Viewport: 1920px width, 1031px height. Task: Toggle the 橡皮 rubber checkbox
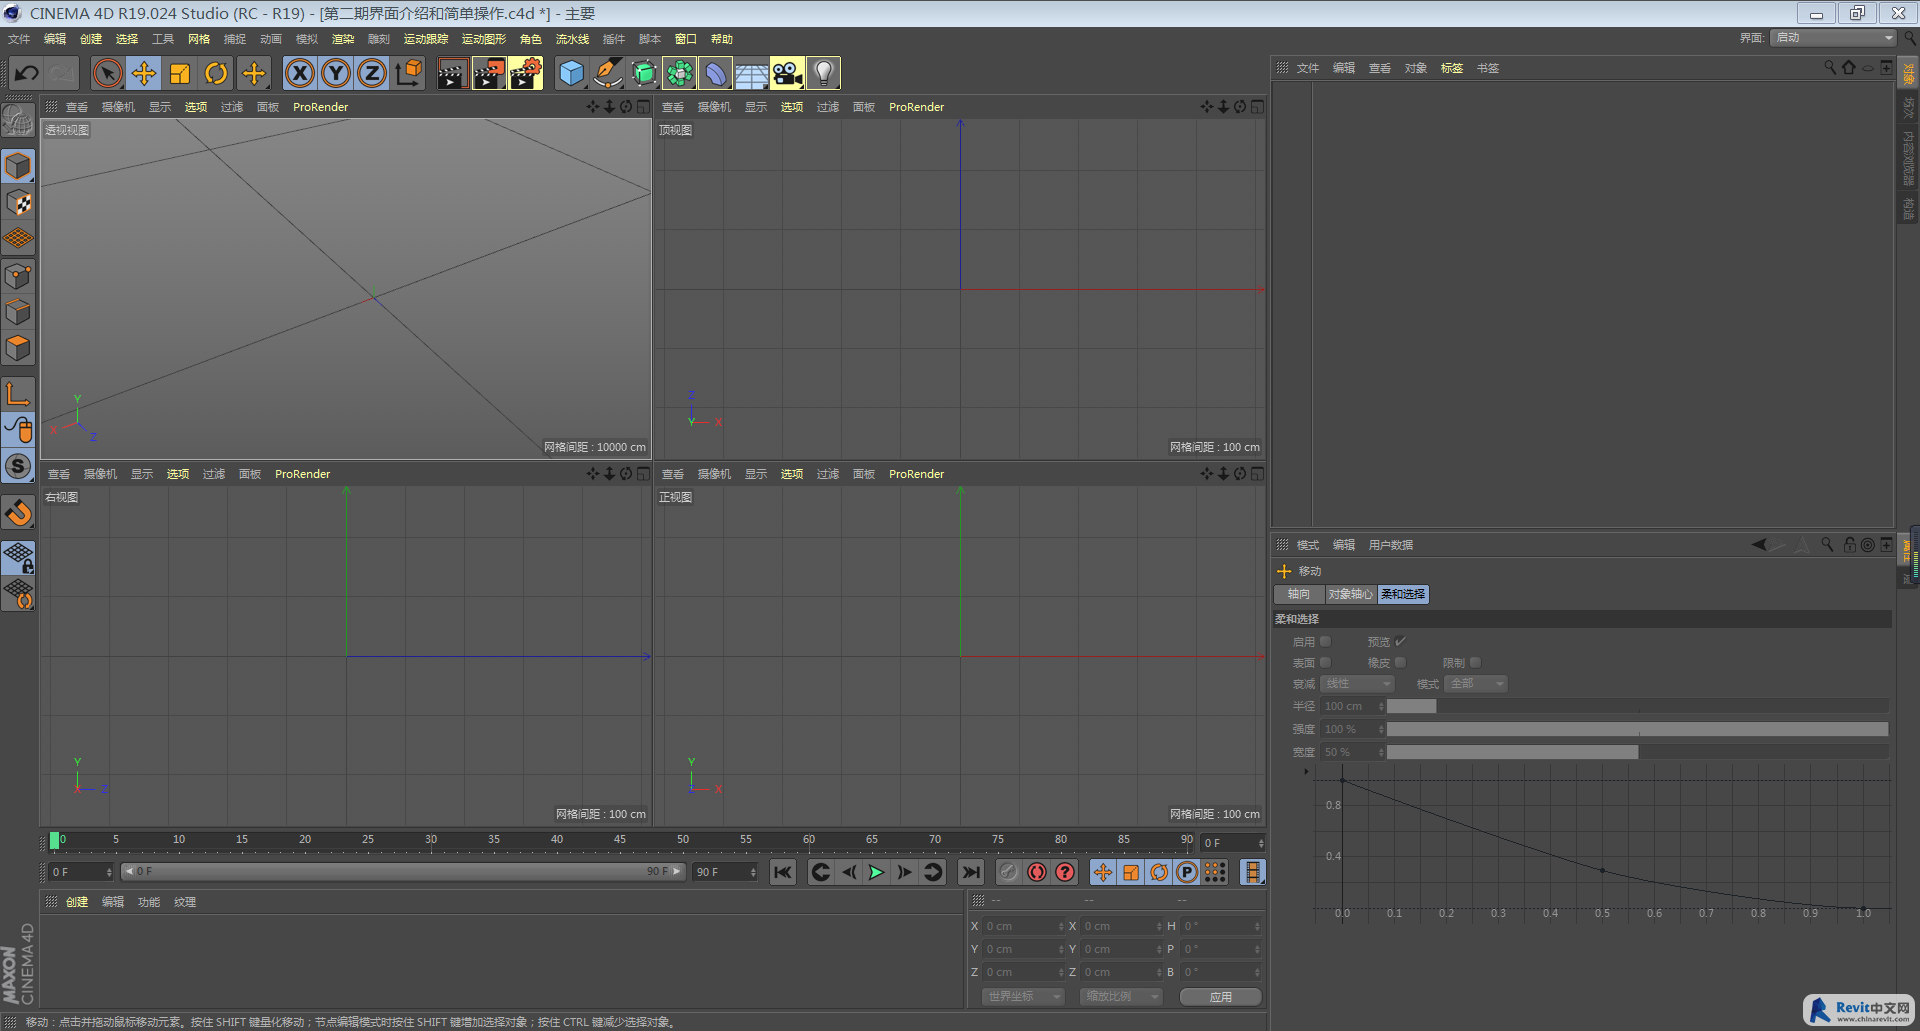coord(1400,663)
